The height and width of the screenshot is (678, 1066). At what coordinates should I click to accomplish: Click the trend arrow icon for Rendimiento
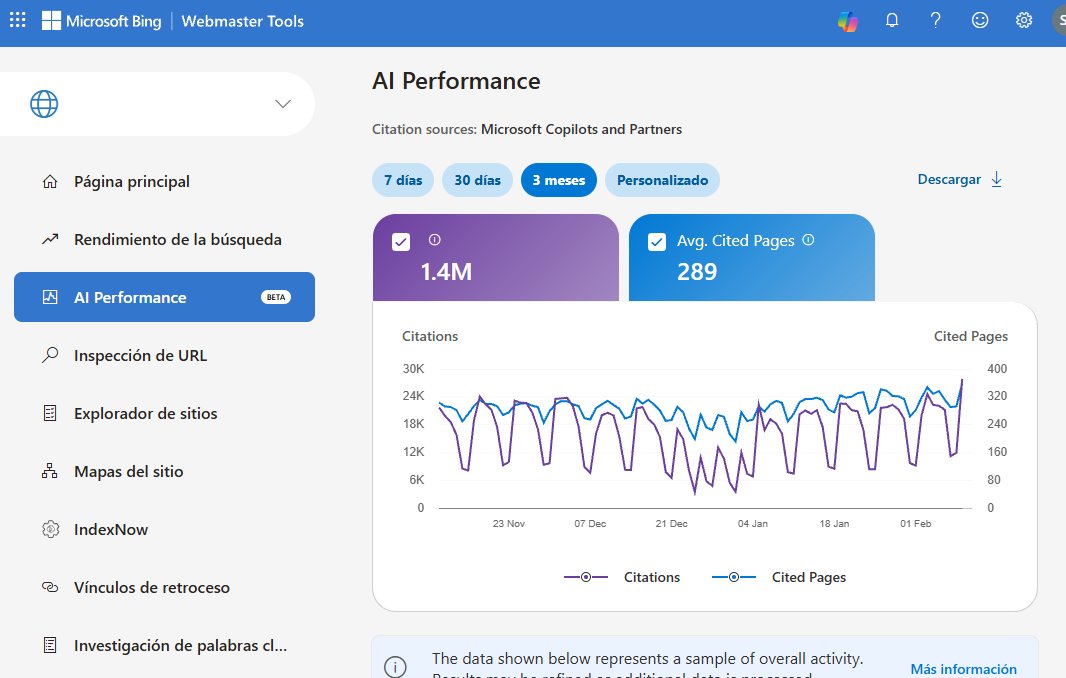(50, 239)
